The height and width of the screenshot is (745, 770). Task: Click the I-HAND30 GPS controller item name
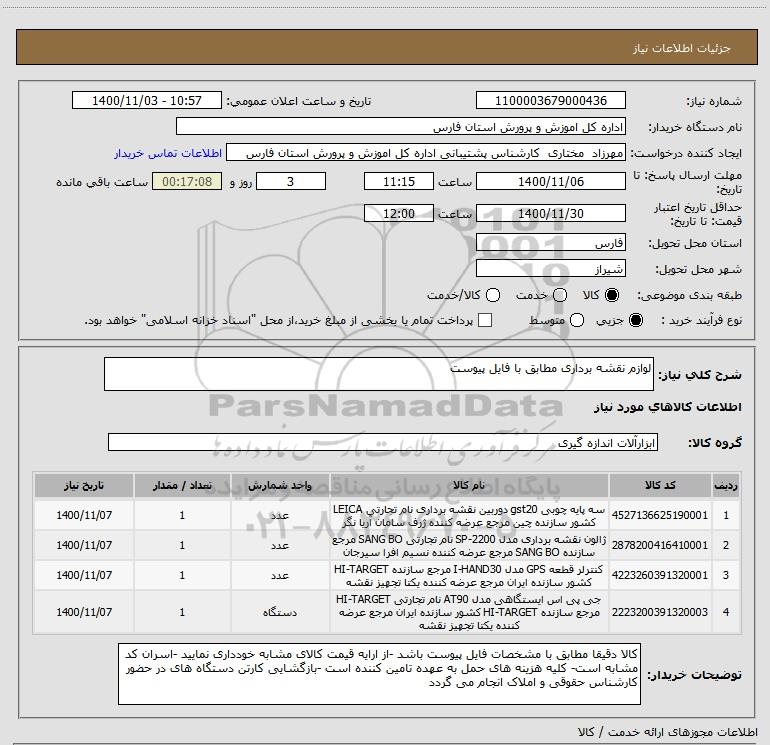(x=469, y=575)
